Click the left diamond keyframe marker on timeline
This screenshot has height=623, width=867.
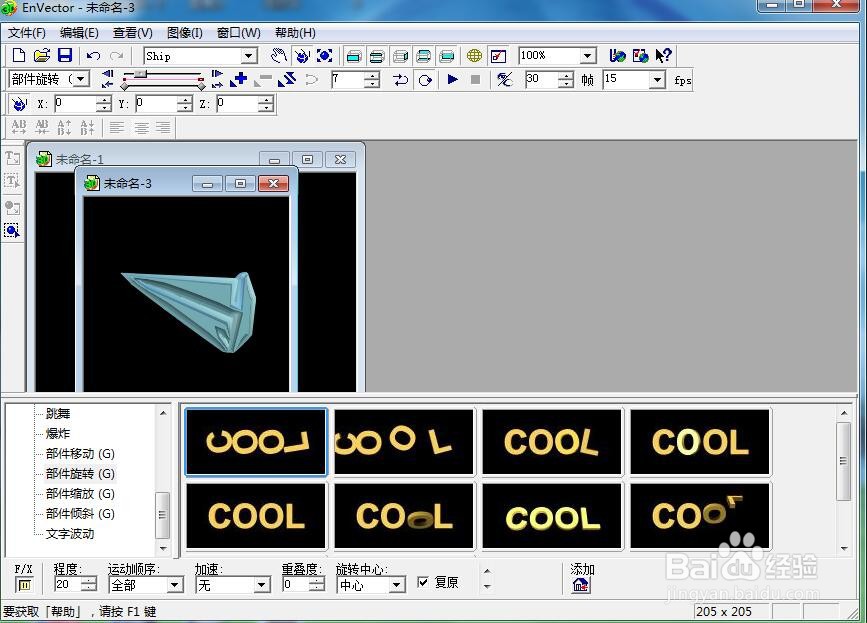coord(125,86)
